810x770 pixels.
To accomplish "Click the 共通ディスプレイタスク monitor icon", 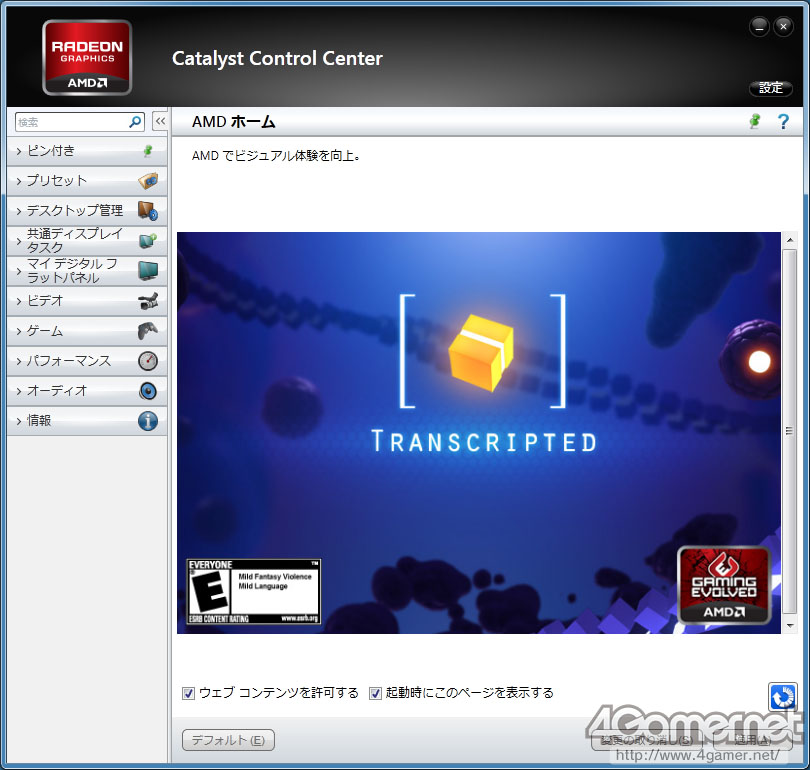I will pyautogui.click(x=148, y=241).
